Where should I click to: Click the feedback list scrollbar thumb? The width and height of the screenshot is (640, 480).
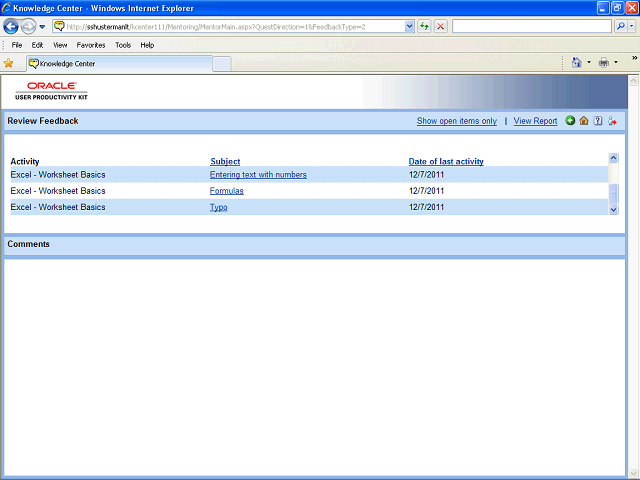(613, 194)
